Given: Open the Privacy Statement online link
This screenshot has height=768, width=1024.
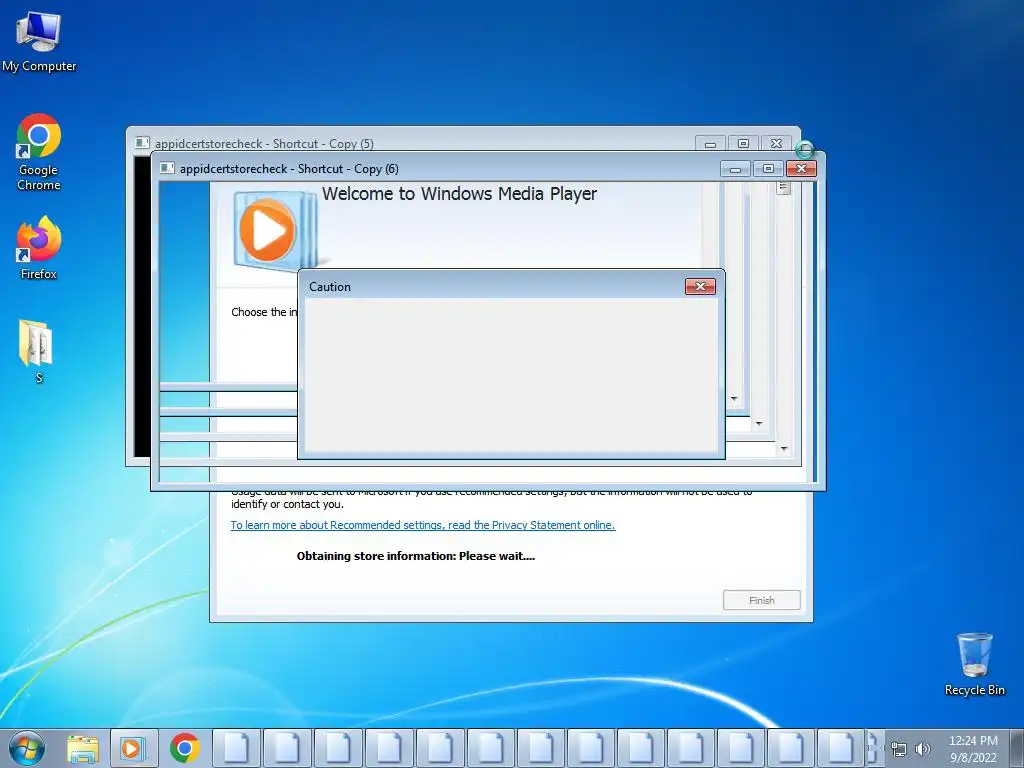Looking at the screenshot, I should pos(423,525).
